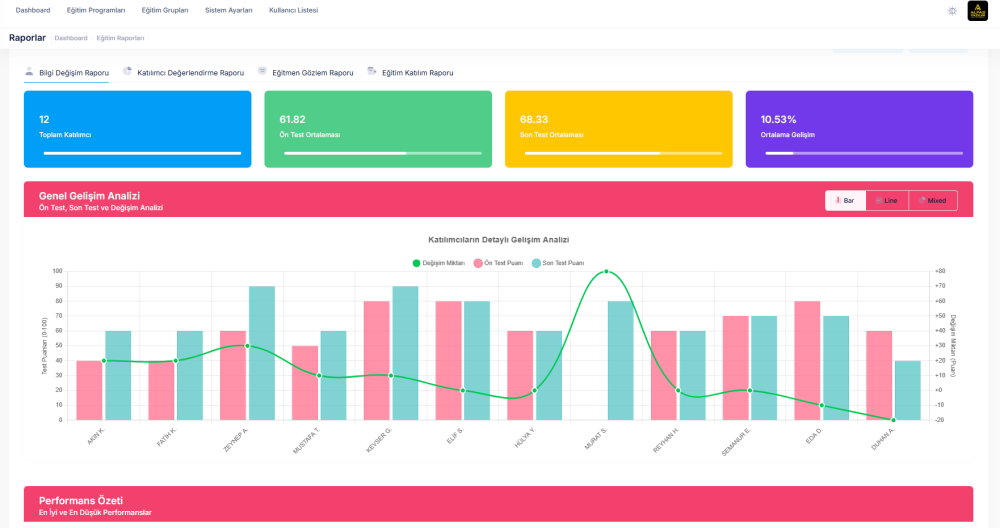This screenshot has height=528, width=1000.
Task: Click the Bilgi Değişim Raporu person icon
Action: pyautogui.click(x=29, y=72)
